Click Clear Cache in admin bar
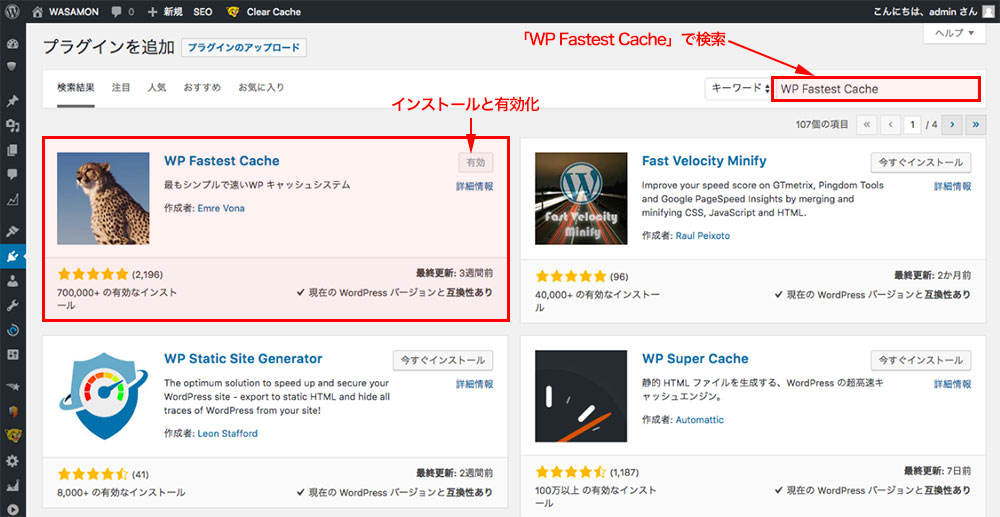Image resolution: width=1000 pixels, height=517 pixels. coord(263,11)
